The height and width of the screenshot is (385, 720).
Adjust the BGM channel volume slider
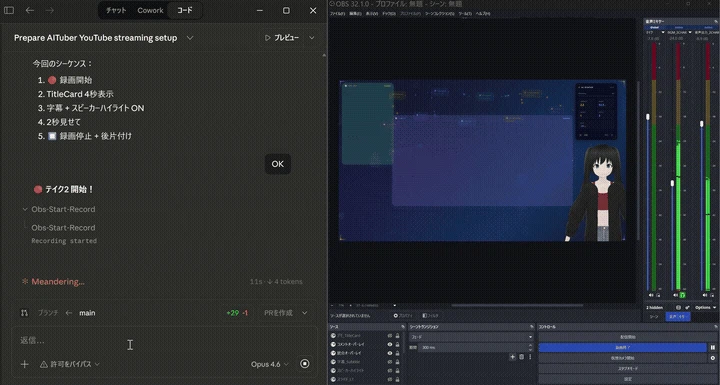pyautogui.click(x=672, y=183)
